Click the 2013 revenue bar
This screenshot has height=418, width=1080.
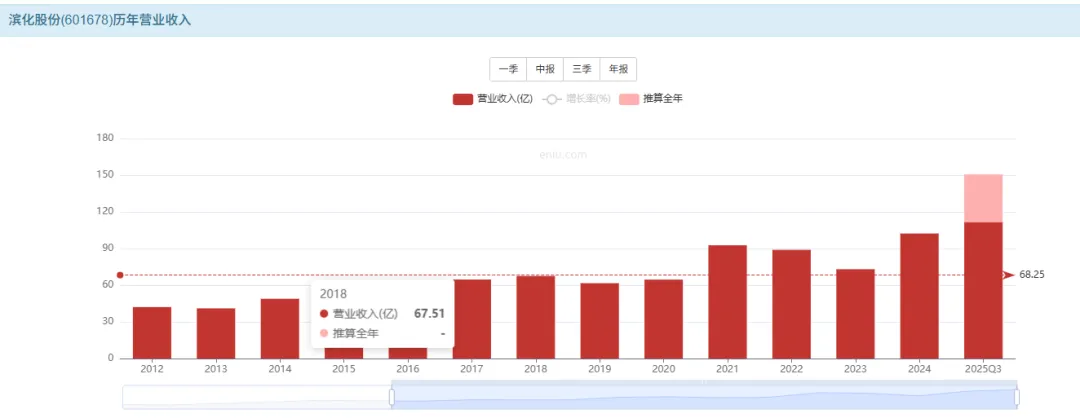click(x=216, y=333)
